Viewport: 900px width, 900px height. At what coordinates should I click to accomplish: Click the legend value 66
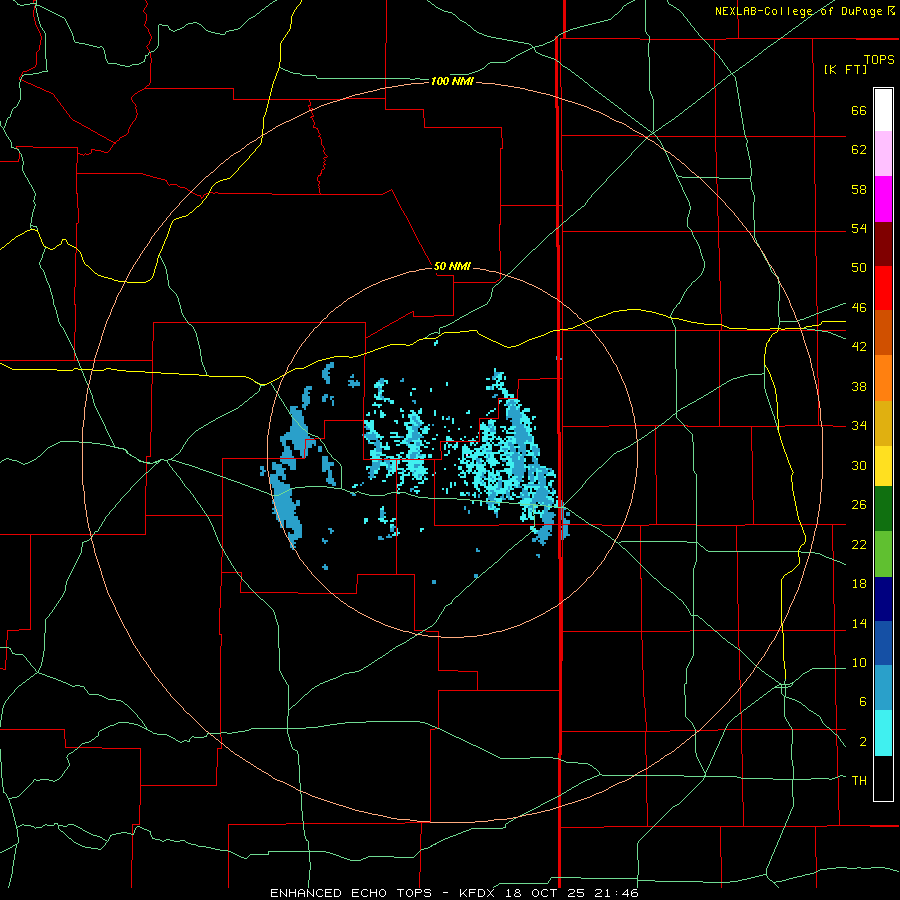859,110
